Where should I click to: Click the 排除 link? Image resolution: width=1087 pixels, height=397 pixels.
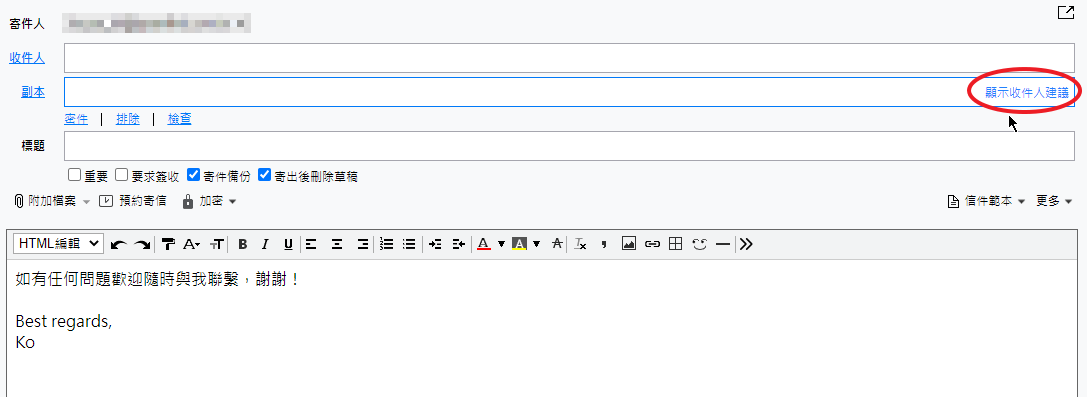point(128,119)
